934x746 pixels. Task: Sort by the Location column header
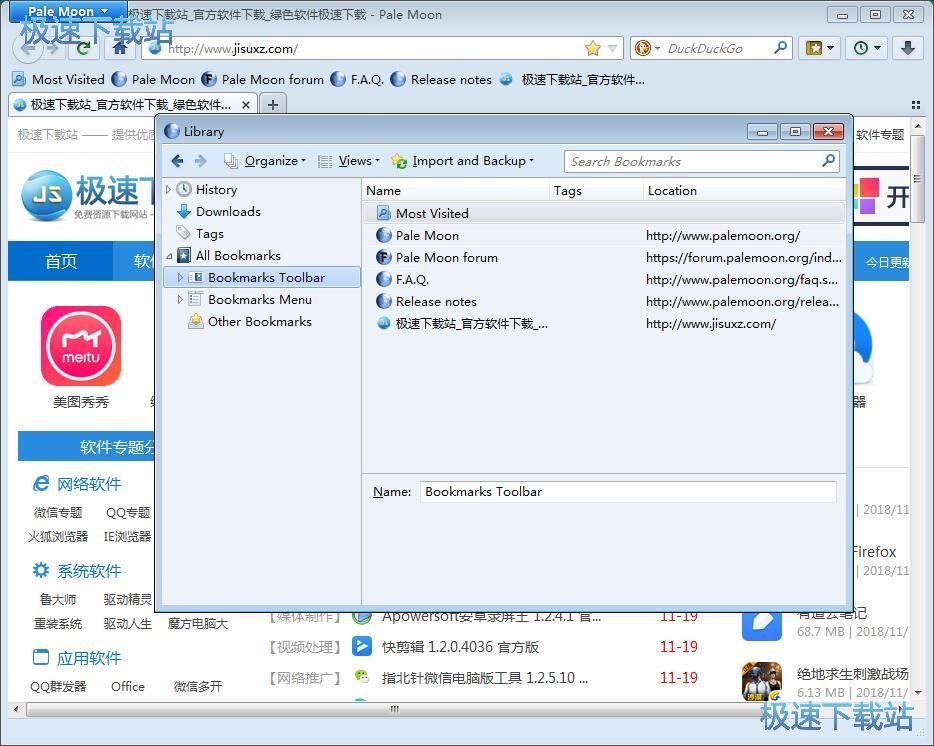(745, 191)
